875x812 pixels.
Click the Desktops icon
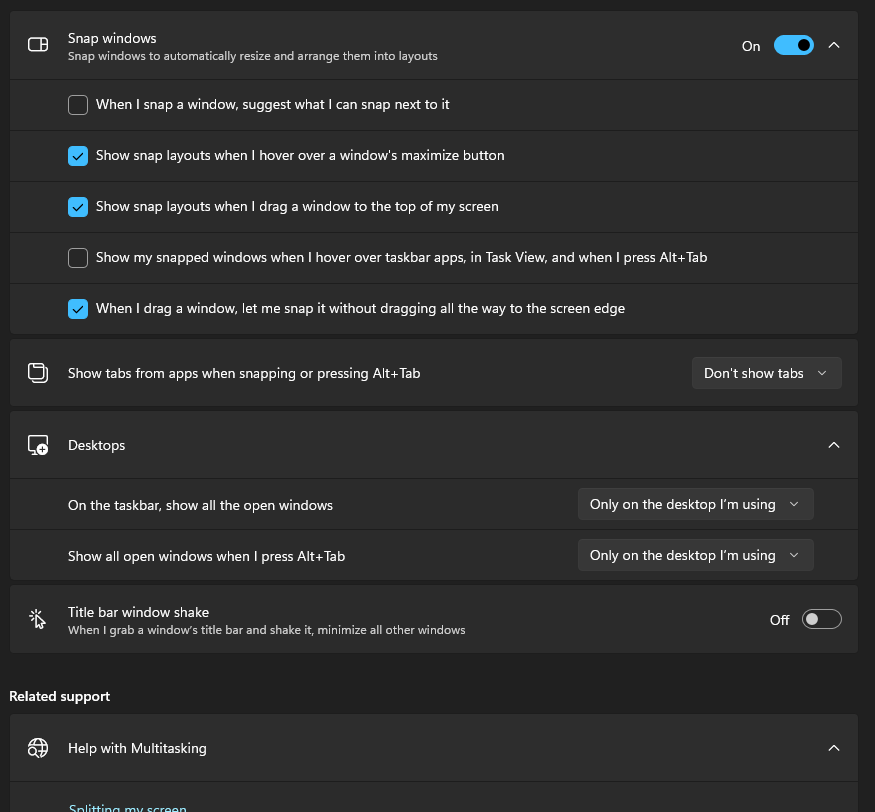coord(38,445)
